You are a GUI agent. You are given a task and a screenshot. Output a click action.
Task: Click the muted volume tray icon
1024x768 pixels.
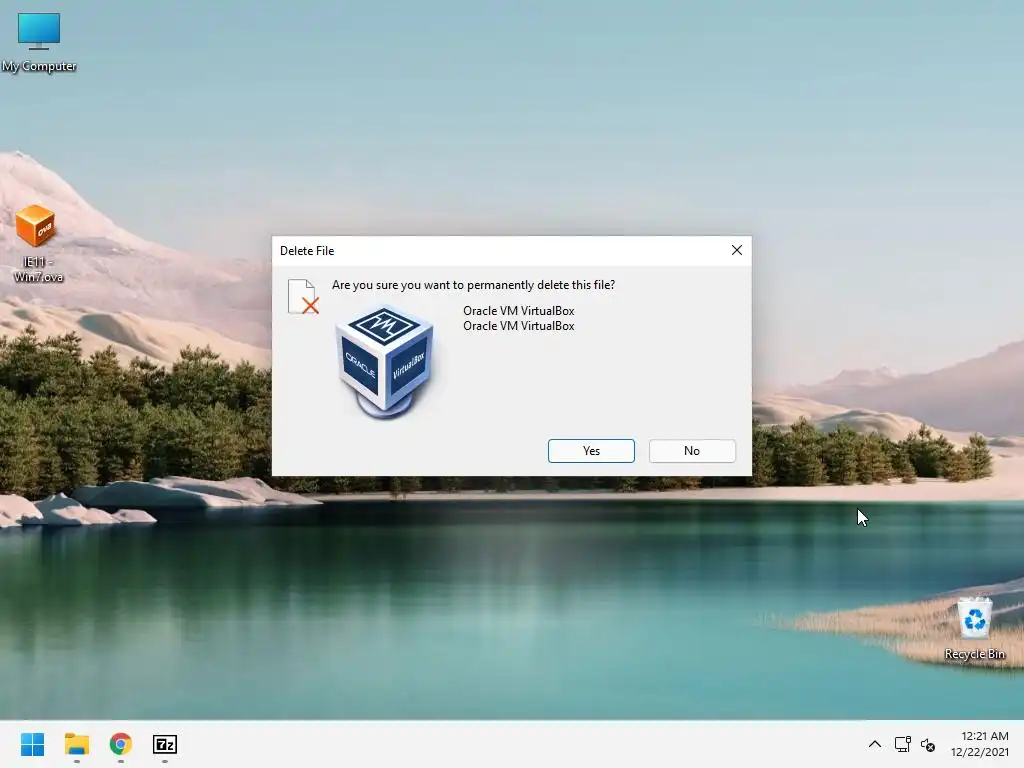(927, 744)
